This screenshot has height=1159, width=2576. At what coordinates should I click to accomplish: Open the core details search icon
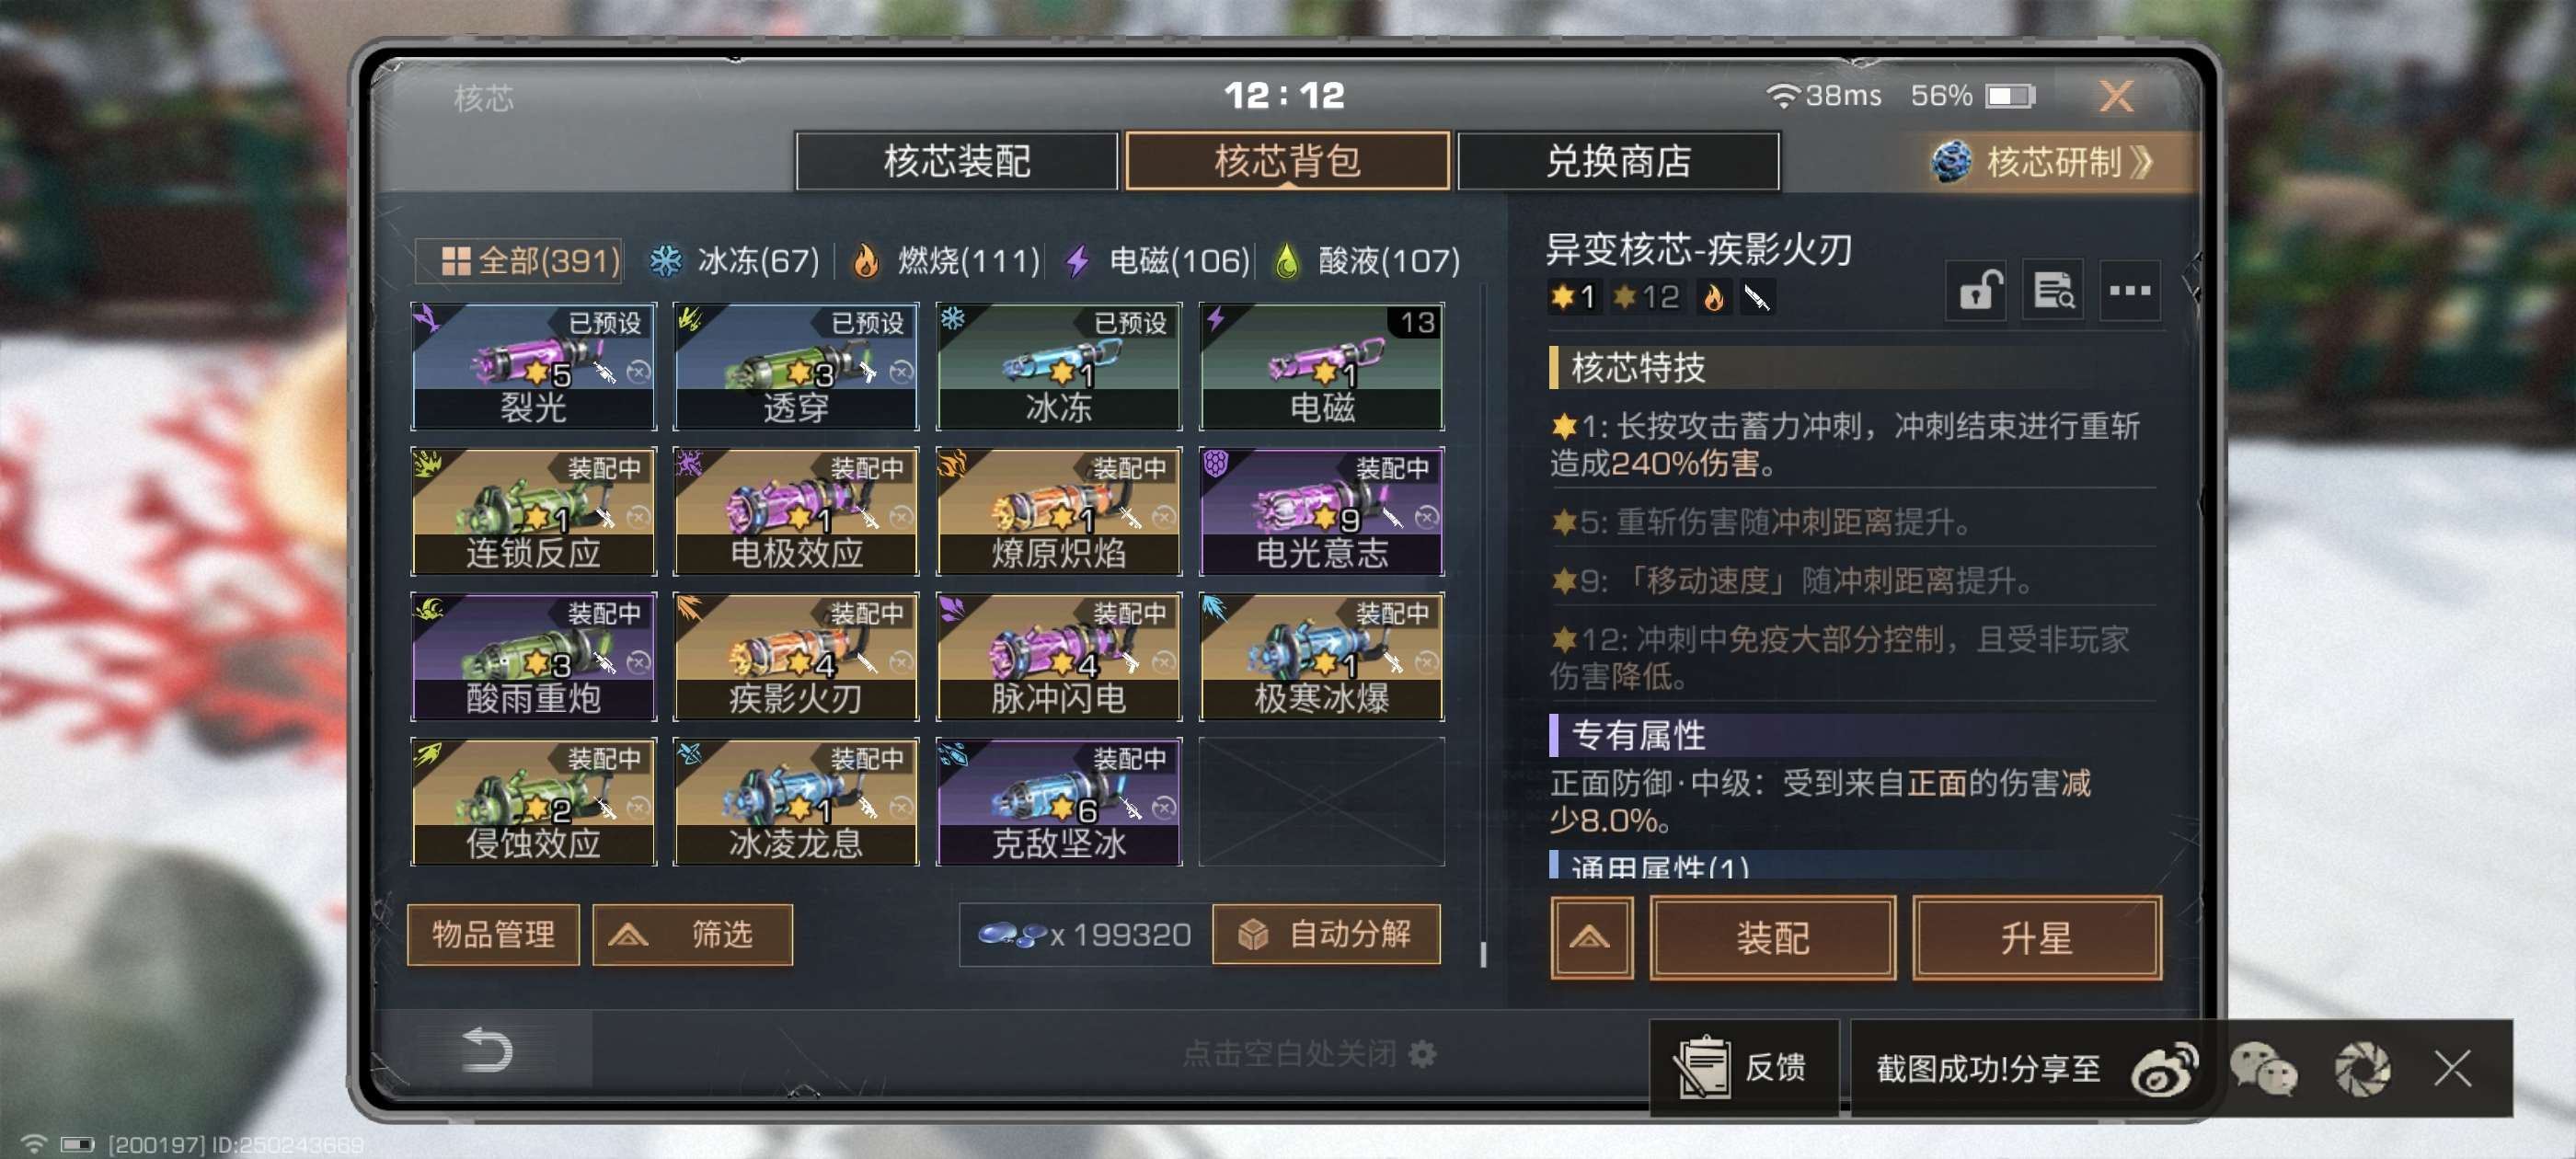click(x=2053, y=292)
